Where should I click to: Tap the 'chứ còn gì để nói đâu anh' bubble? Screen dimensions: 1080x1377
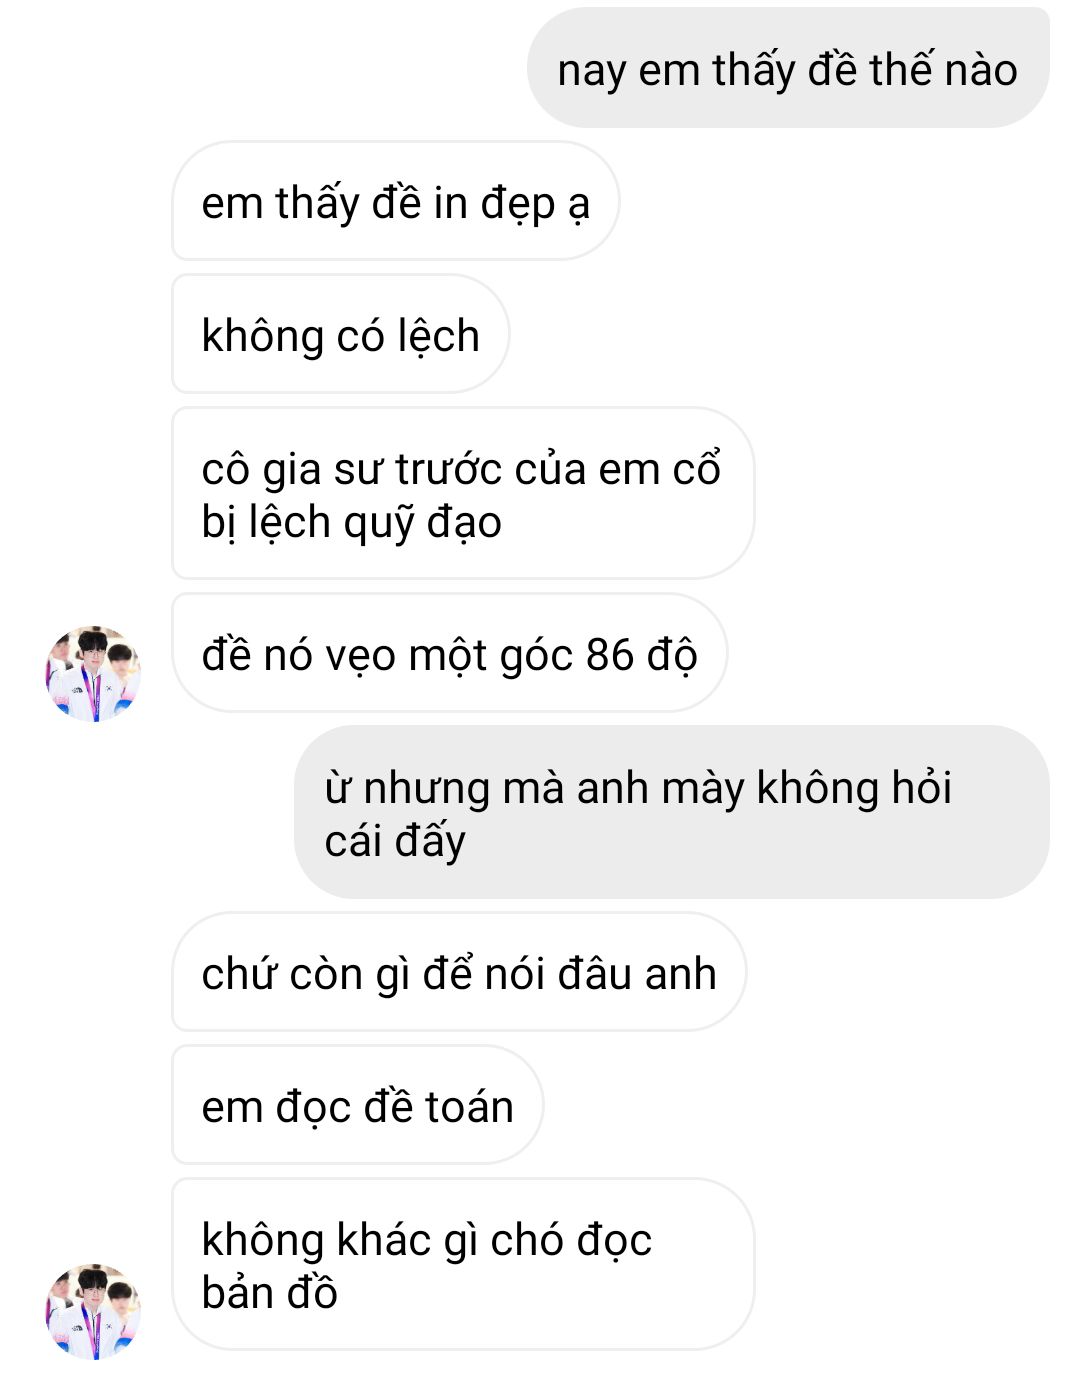[459, 972]
